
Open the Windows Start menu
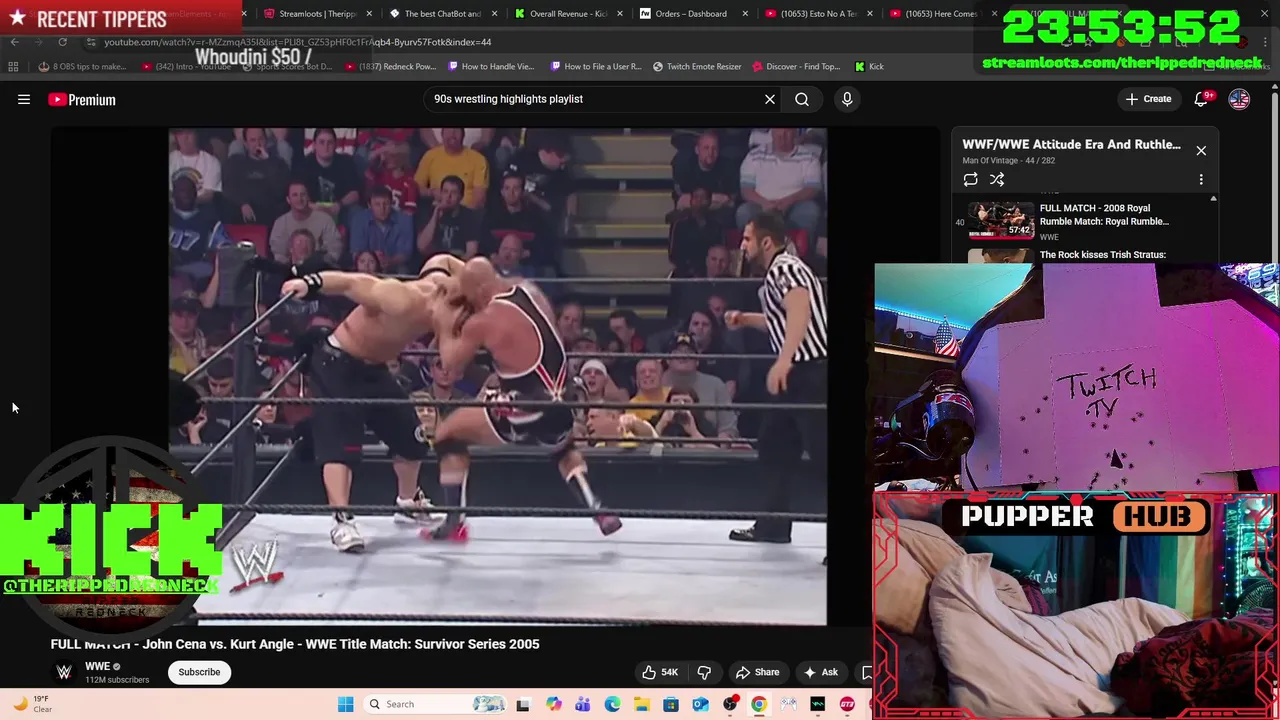coord(345,704)
